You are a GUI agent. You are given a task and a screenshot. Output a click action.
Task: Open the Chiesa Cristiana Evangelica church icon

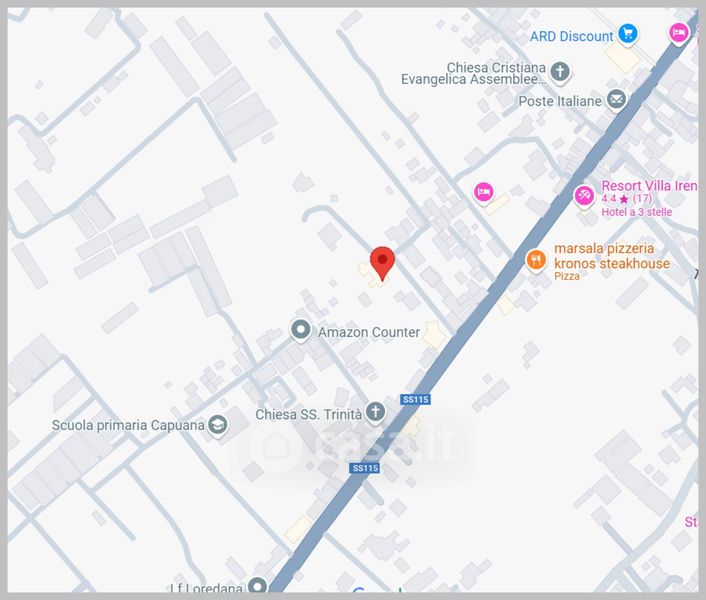[x=560, y=71]
